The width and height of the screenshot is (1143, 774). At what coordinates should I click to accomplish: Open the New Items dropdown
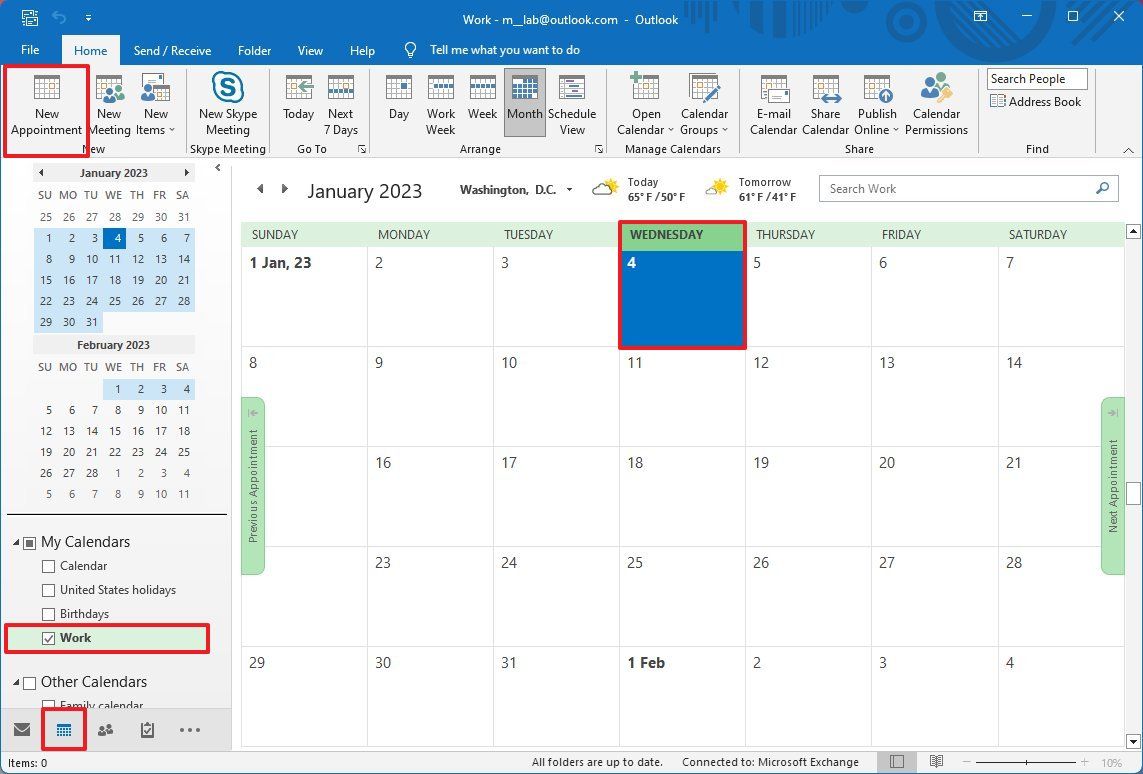(155, 103)
